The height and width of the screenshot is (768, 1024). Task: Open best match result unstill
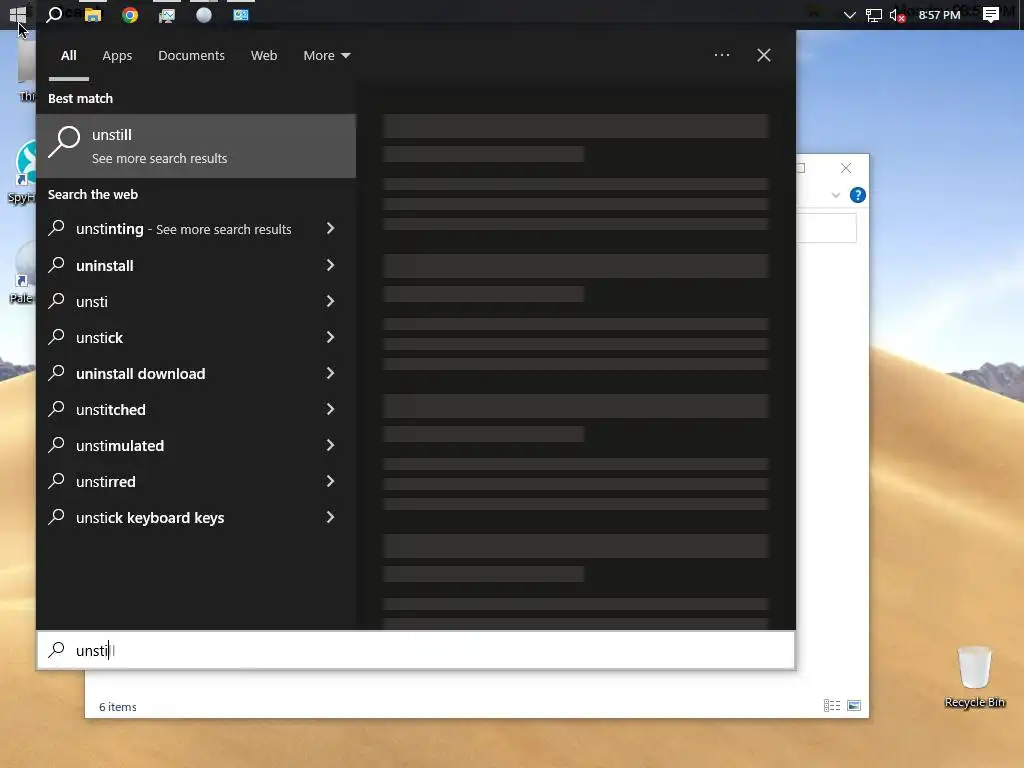coord(196,146)
